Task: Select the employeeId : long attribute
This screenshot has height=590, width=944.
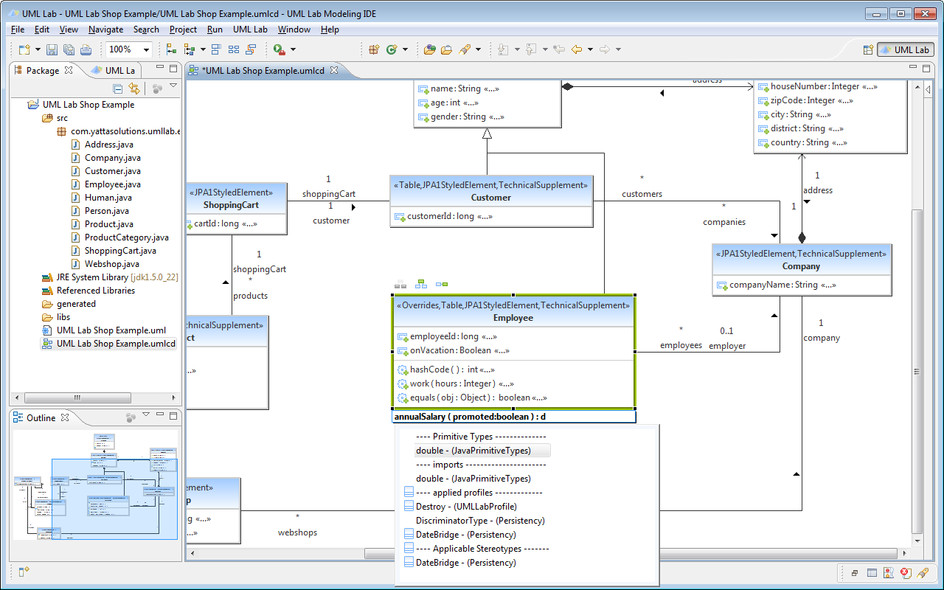Action: click(447, 337)
